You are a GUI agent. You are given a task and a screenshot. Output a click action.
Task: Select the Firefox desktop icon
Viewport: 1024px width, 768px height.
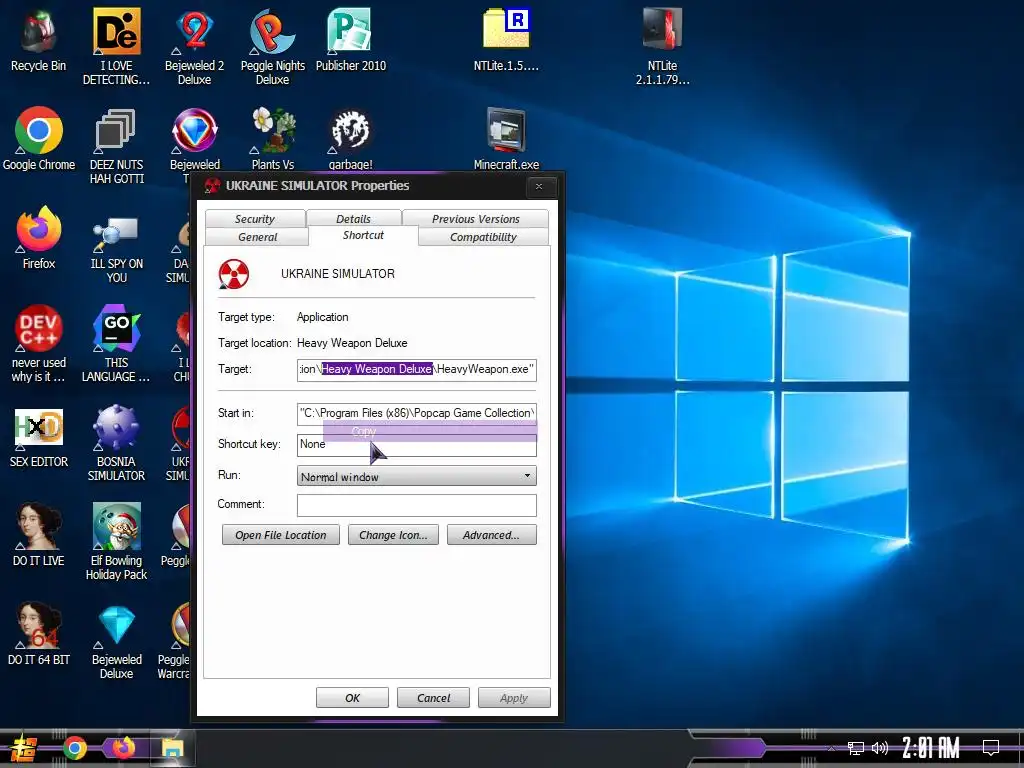pyautogui.click(x=39, y=238)
